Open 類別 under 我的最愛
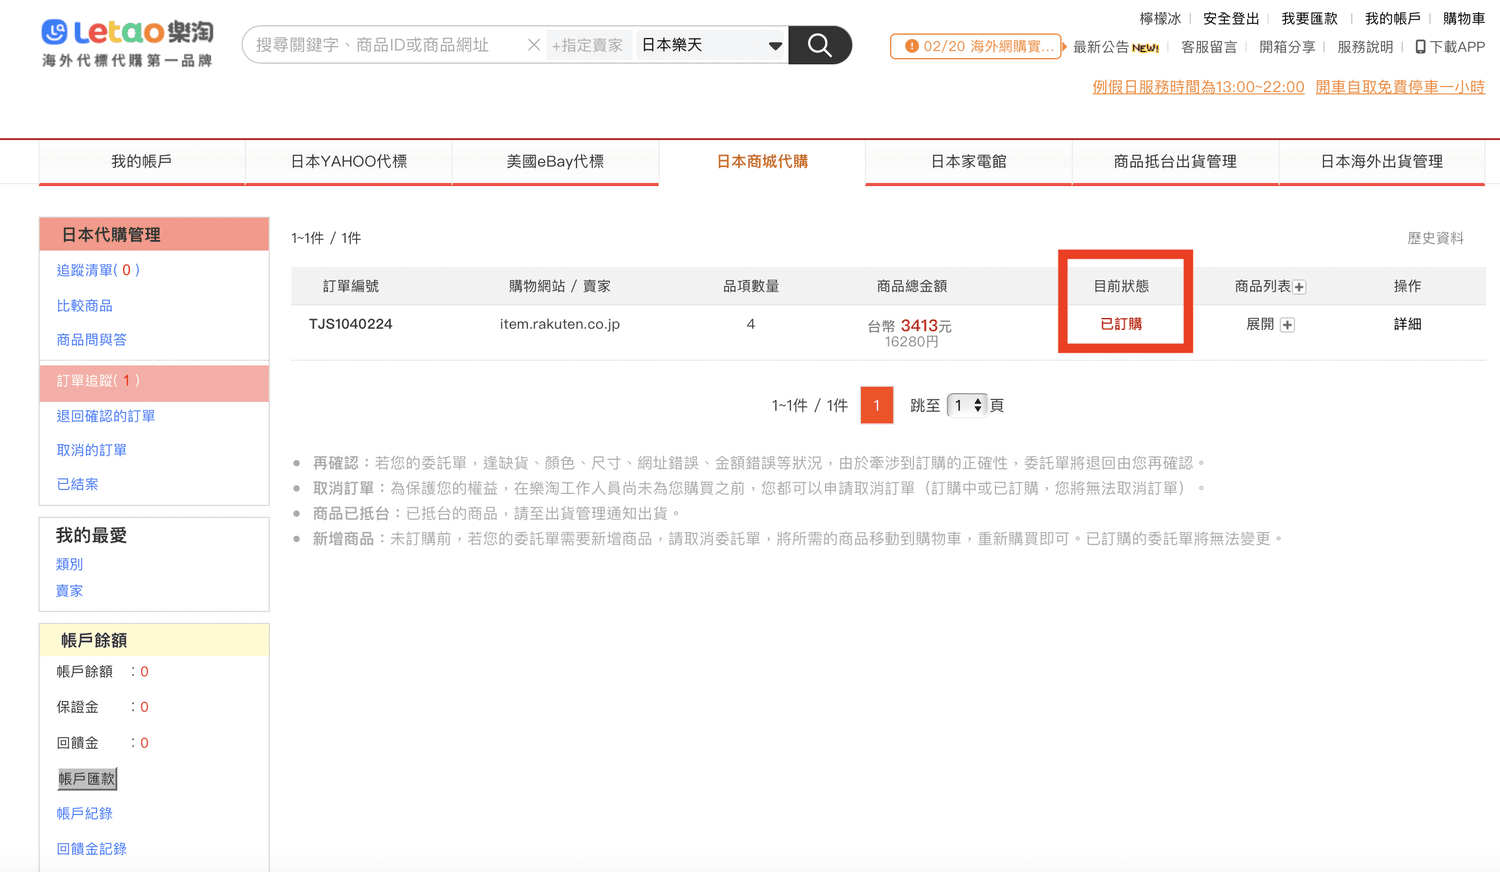Image resolution: width=1500 pixels, height=872 pixels. click(69, 564)
